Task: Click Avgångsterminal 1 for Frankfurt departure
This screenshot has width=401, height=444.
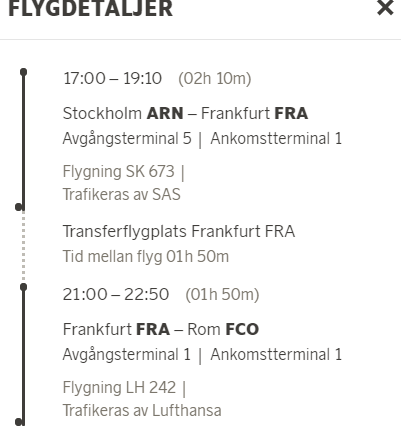Action: point(127,355)
